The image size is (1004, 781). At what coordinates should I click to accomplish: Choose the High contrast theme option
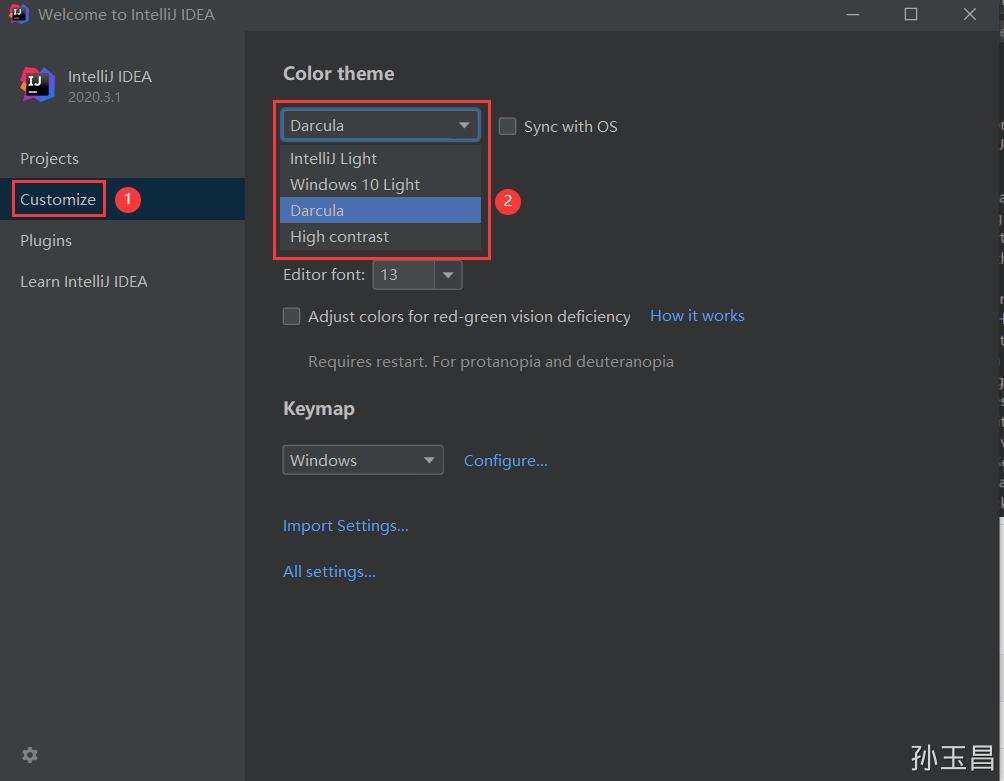click(339, 237)
